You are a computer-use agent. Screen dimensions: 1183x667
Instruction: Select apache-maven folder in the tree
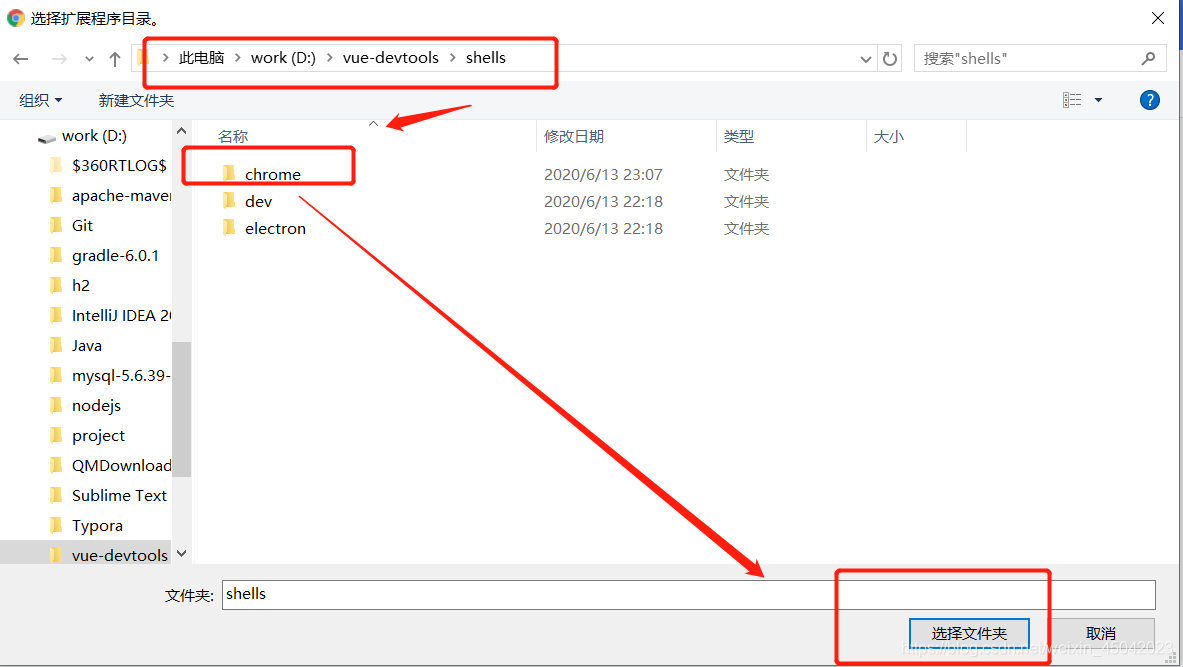[x=121, y=195]
